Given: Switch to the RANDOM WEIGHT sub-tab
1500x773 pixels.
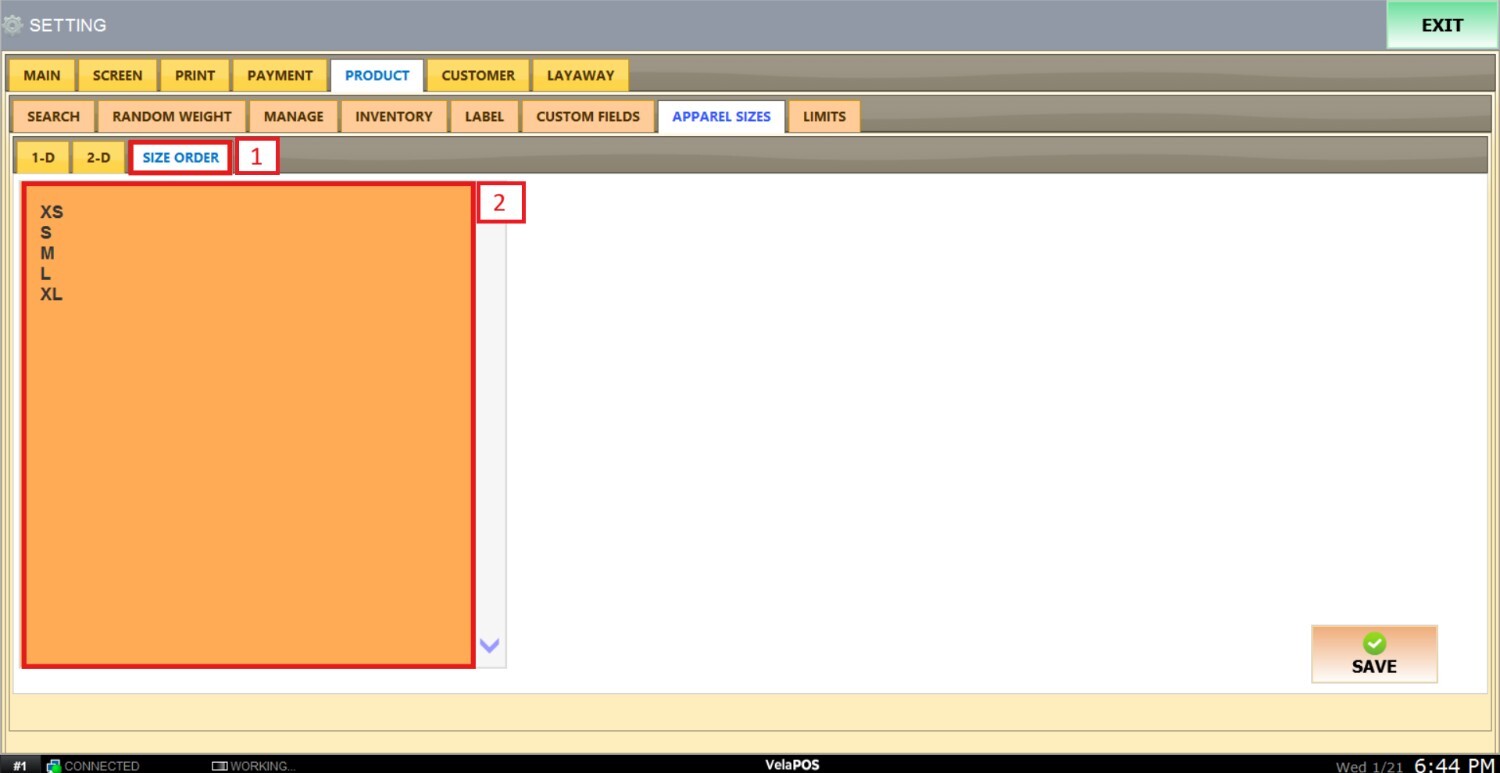Looking at the screenshot, I should point(172,116).
